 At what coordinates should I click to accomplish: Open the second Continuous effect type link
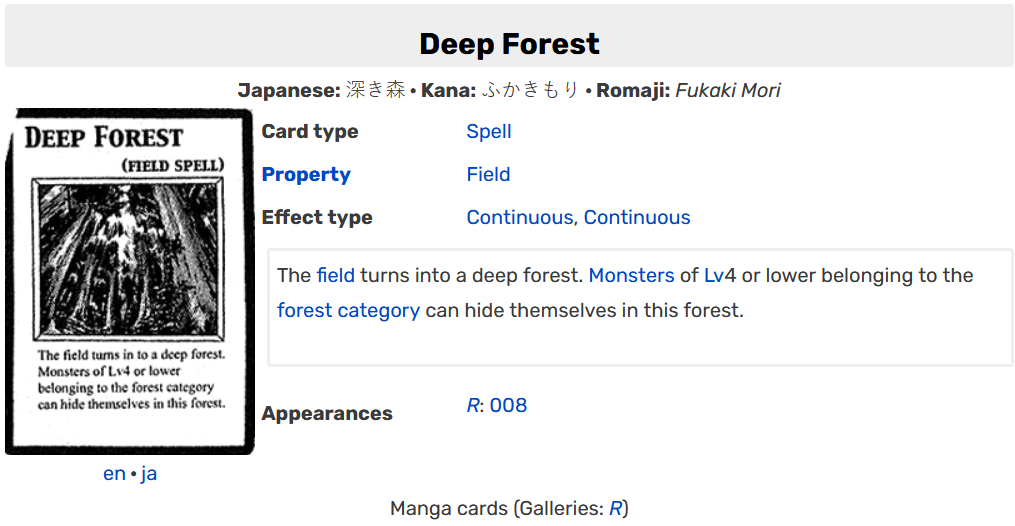637,217
